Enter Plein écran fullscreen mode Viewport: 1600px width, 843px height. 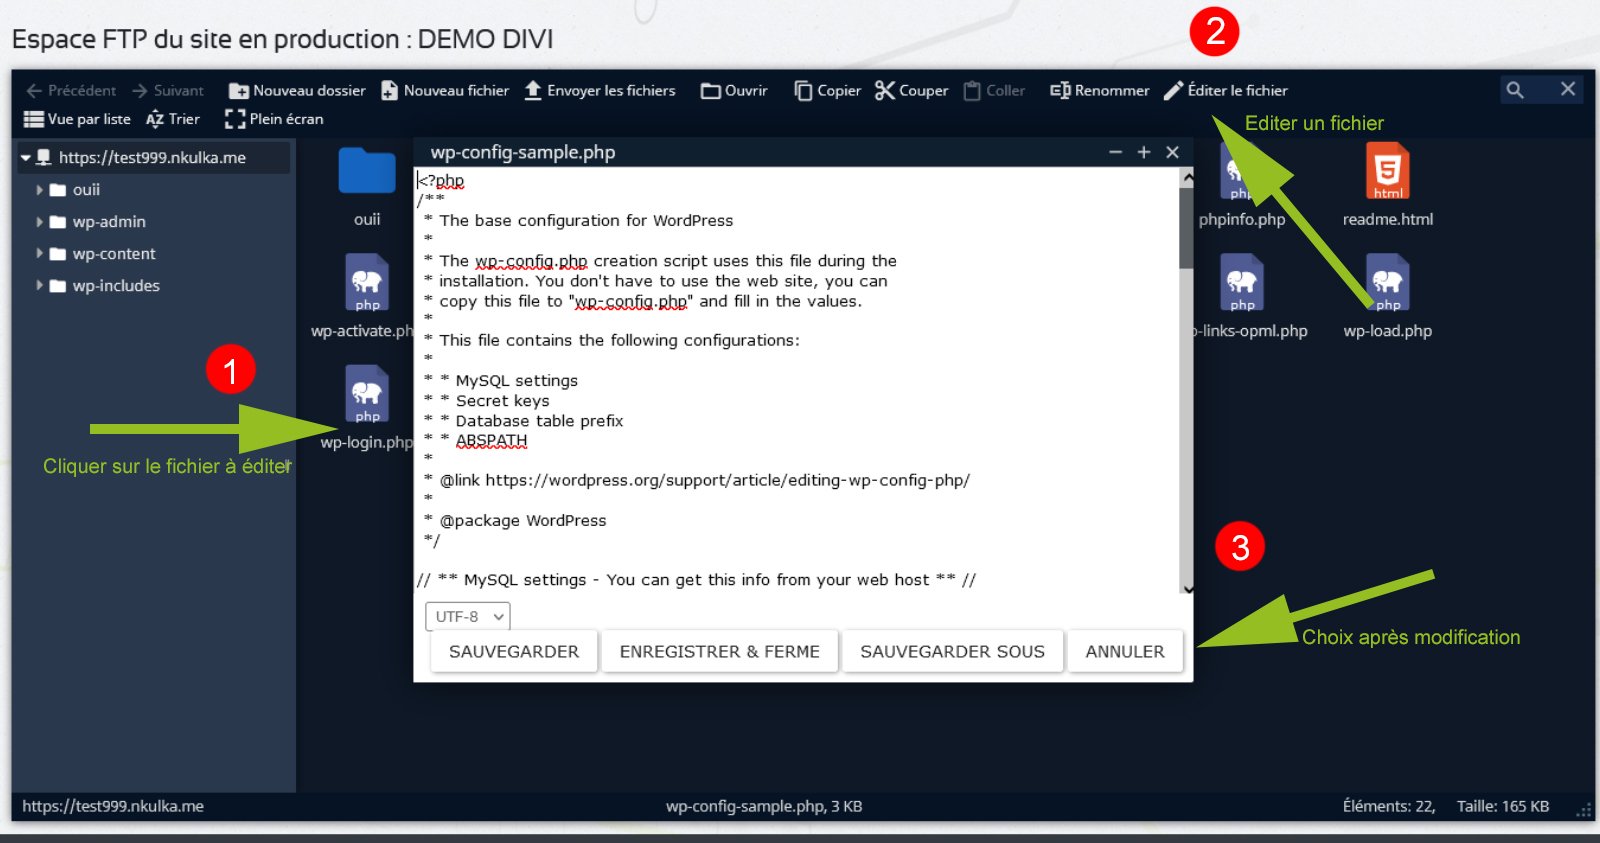pos(274,119)
